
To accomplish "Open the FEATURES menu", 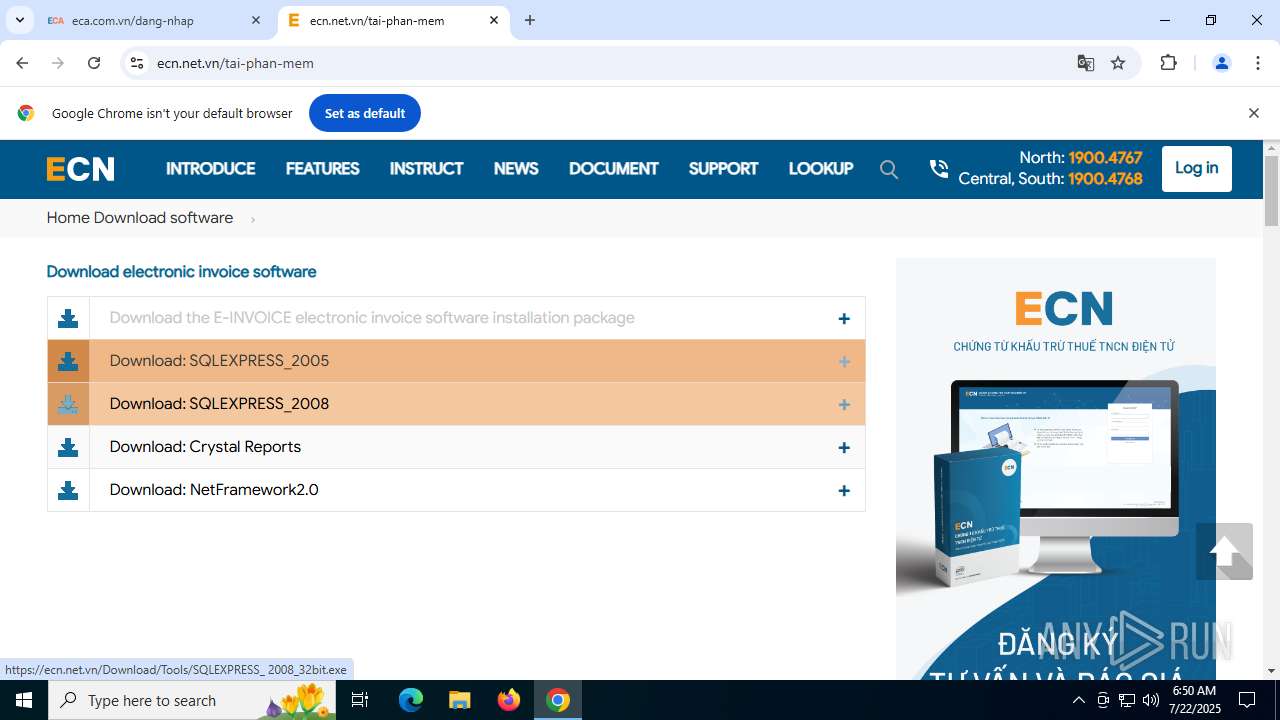I will [322, 169].
